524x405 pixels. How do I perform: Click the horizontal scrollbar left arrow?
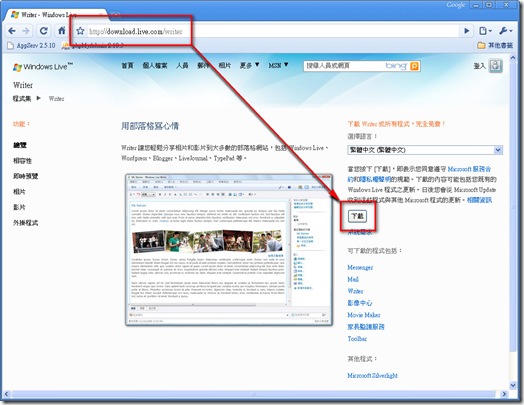[x=6, y=394]
